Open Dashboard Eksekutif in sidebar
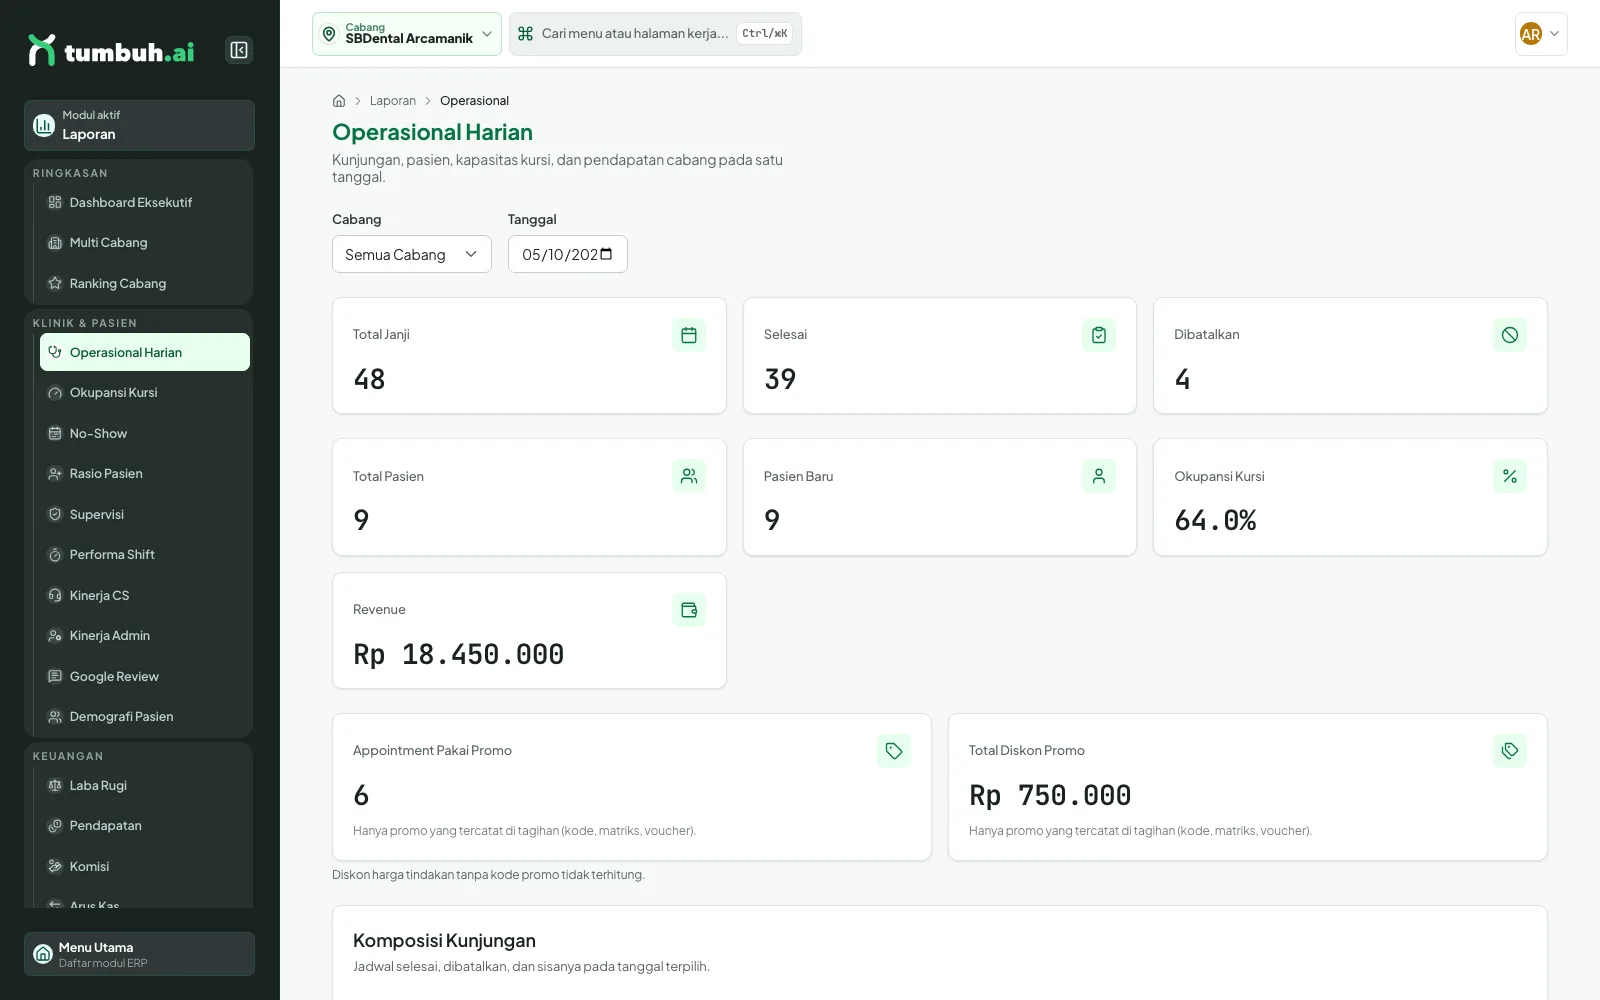This screenshot has height=1000, width=1600. 145,202
